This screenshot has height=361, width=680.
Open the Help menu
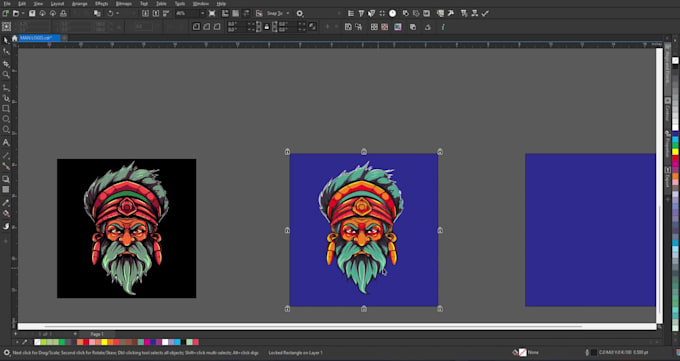point(221,3)
